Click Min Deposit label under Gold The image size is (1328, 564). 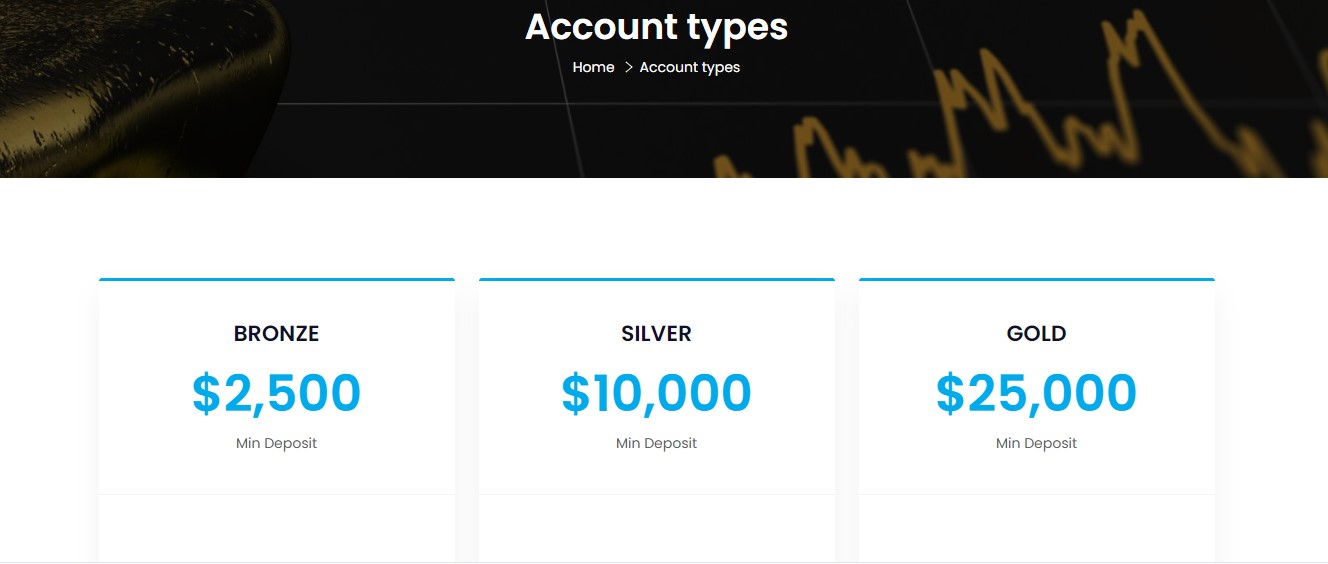tap(1036, 443)
